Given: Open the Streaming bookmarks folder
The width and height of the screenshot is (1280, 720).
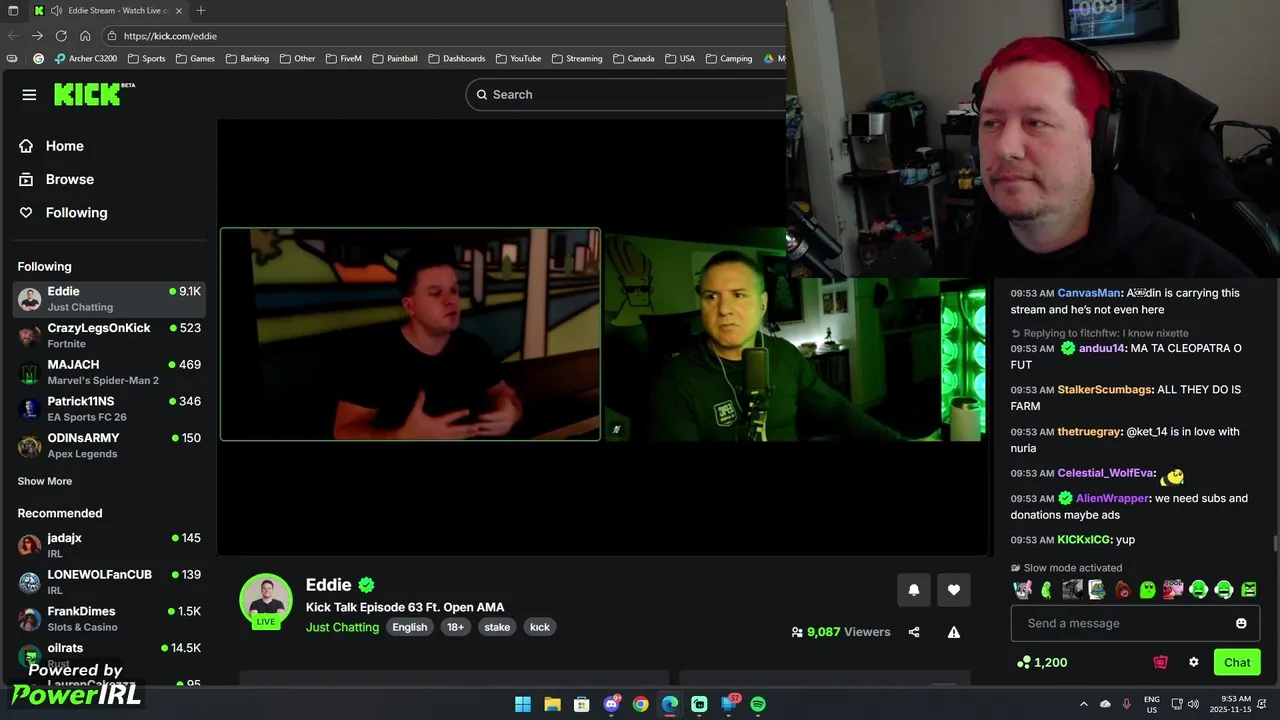Looking at the screenshot, I should (576, 59).
